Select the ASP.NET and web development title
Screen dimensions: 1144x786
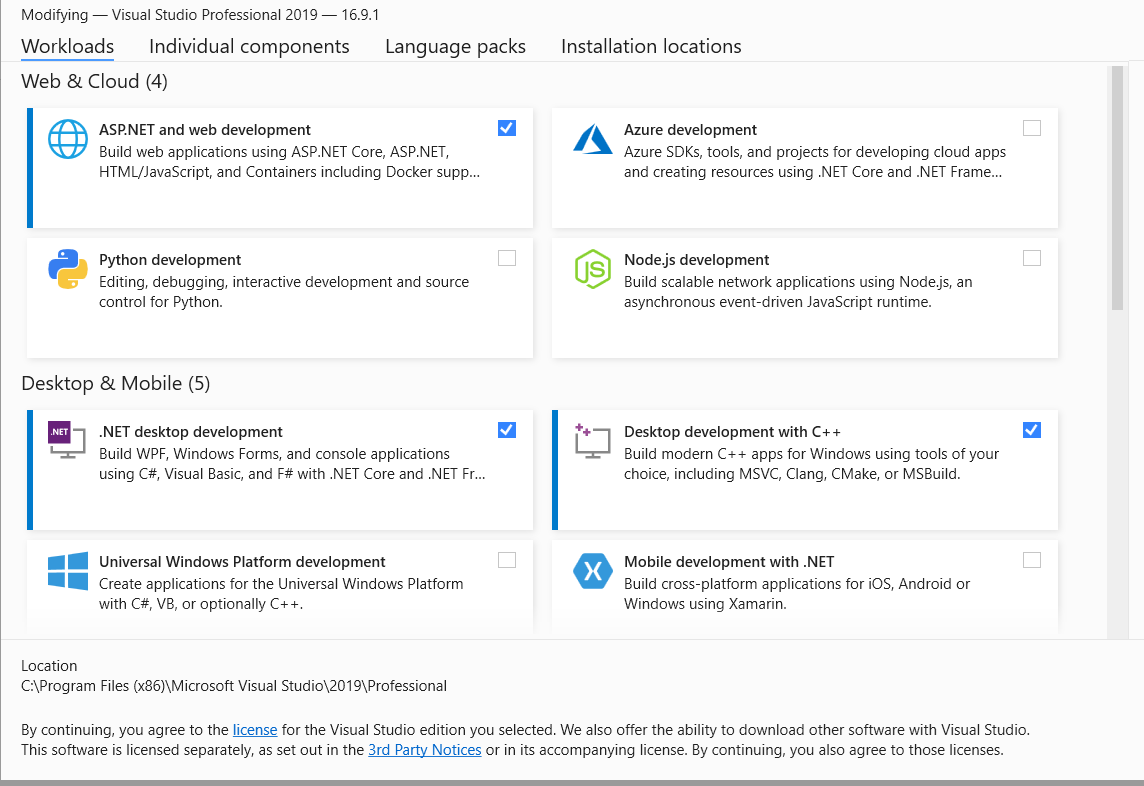click(x=205, y=130)
